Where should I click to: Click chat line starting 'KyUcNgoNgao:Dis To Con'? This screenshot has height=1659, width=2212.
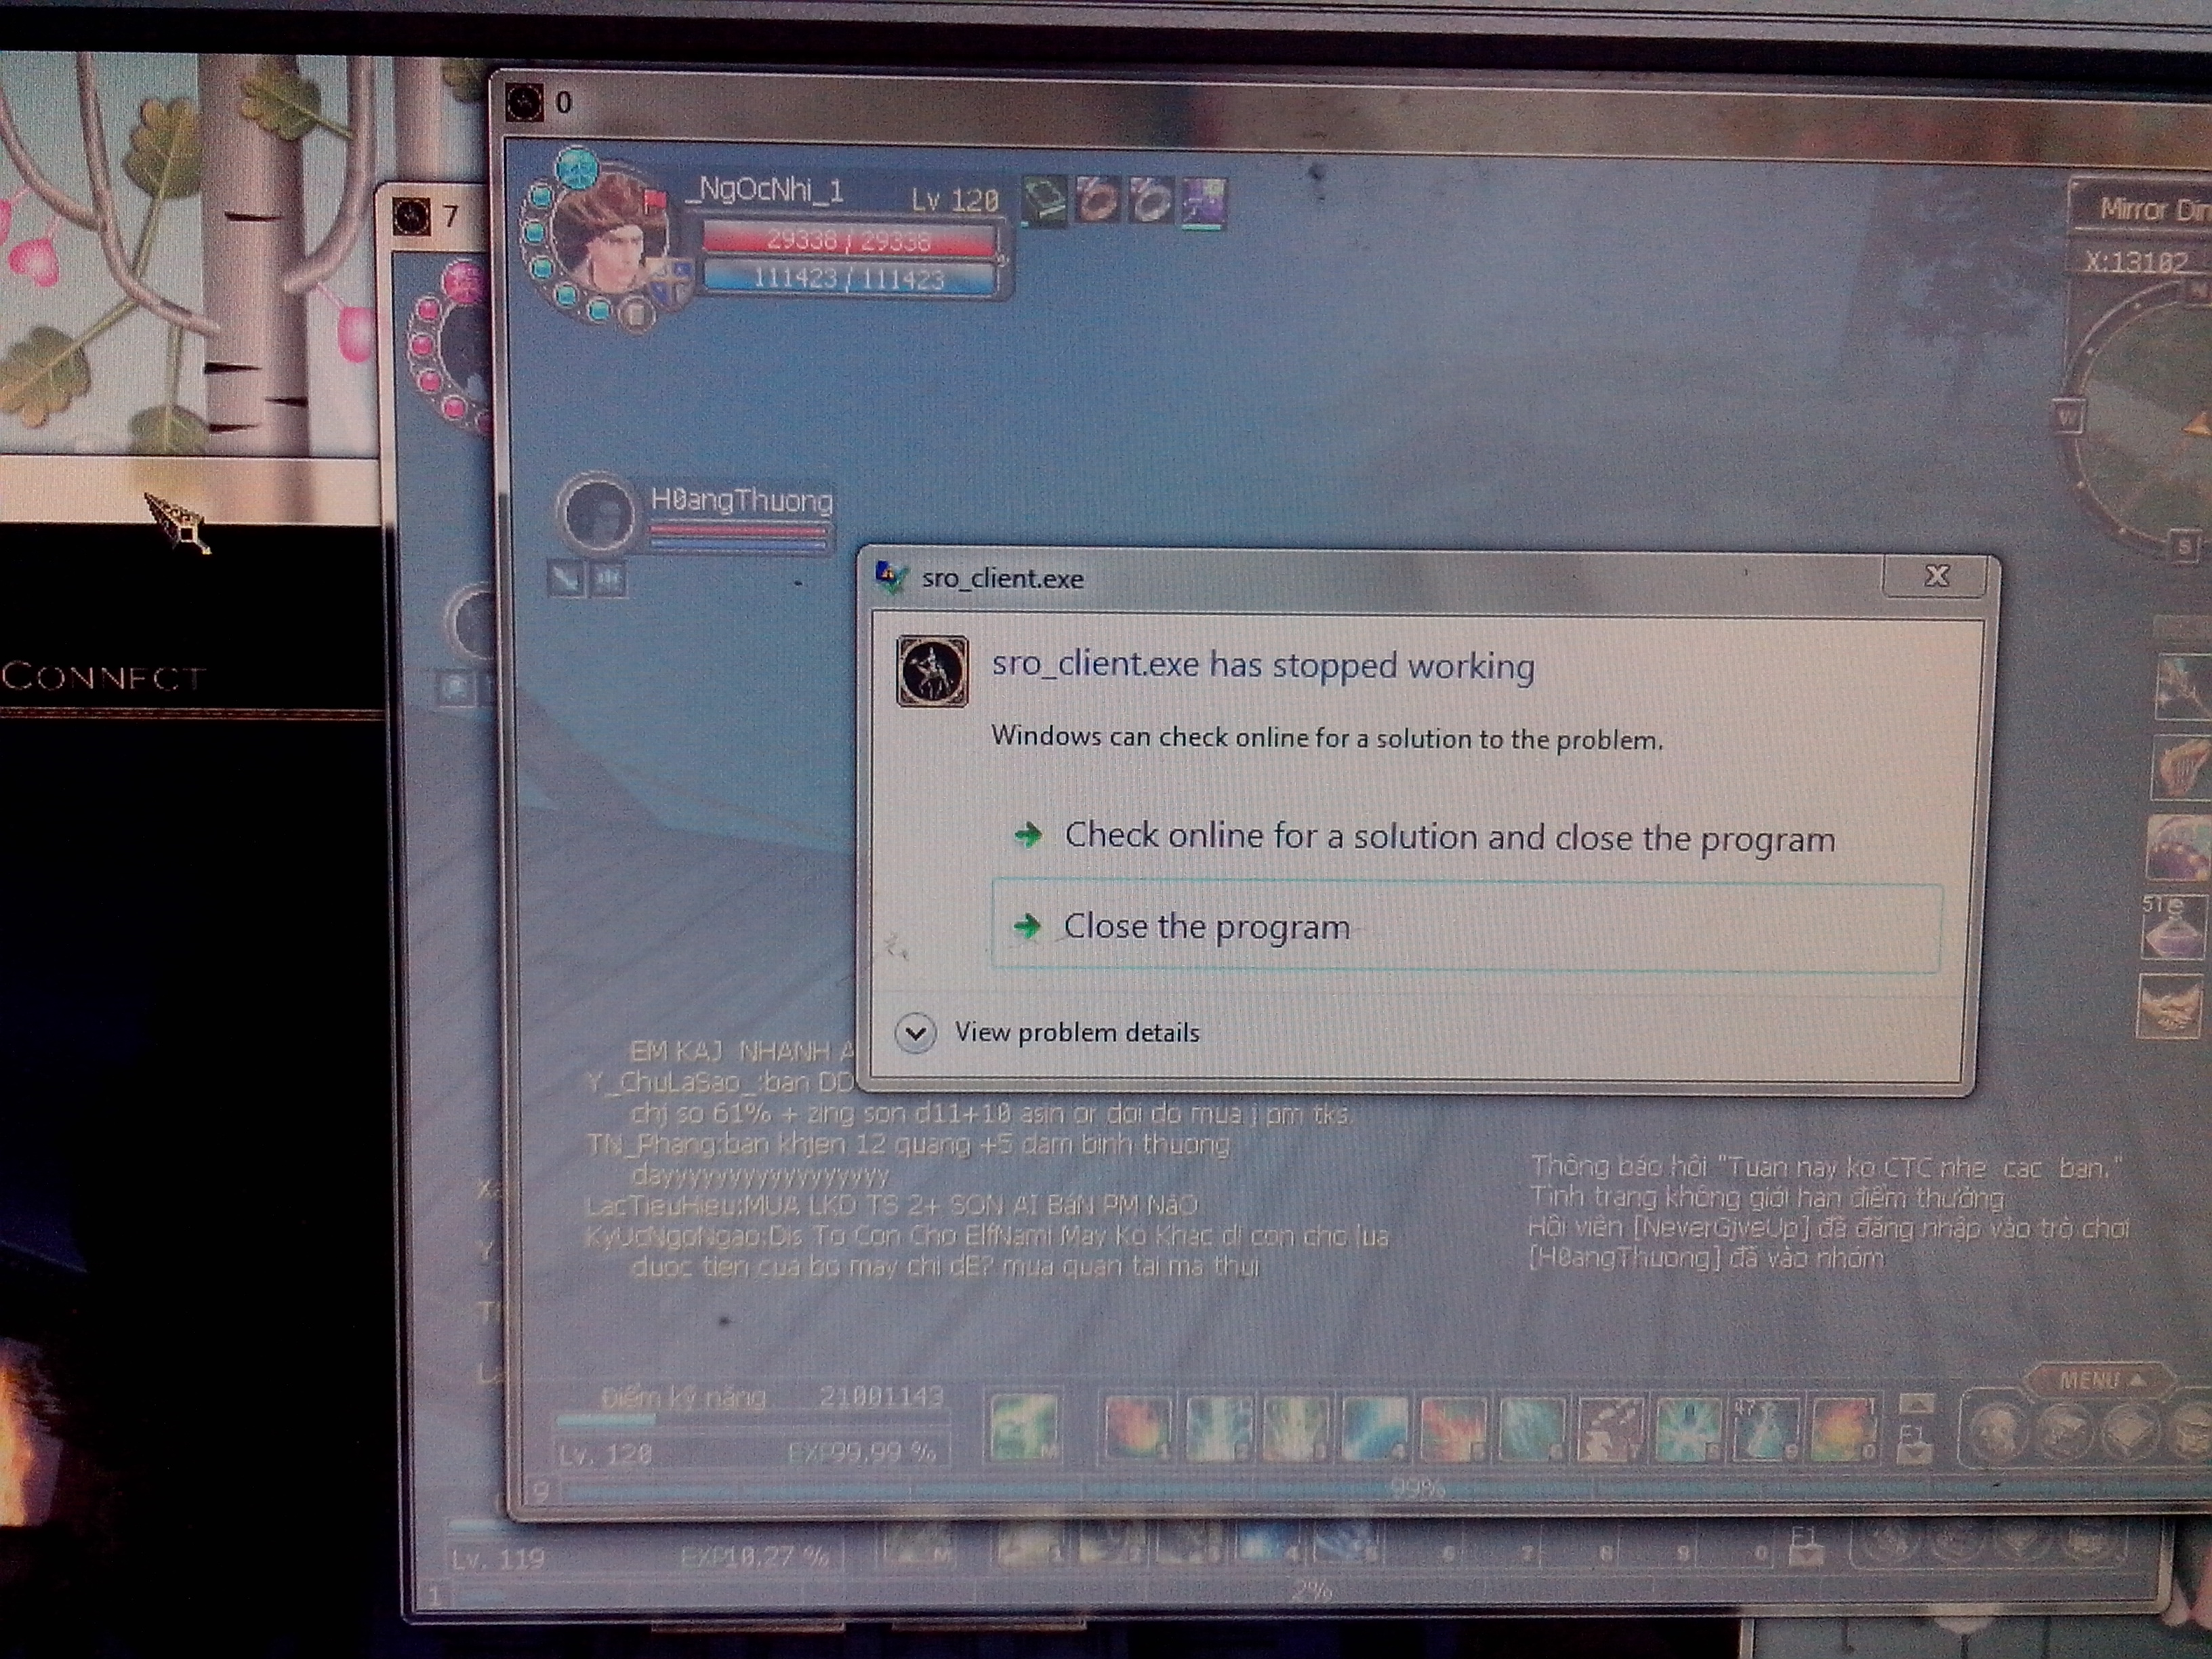[x=986, y=1236]
